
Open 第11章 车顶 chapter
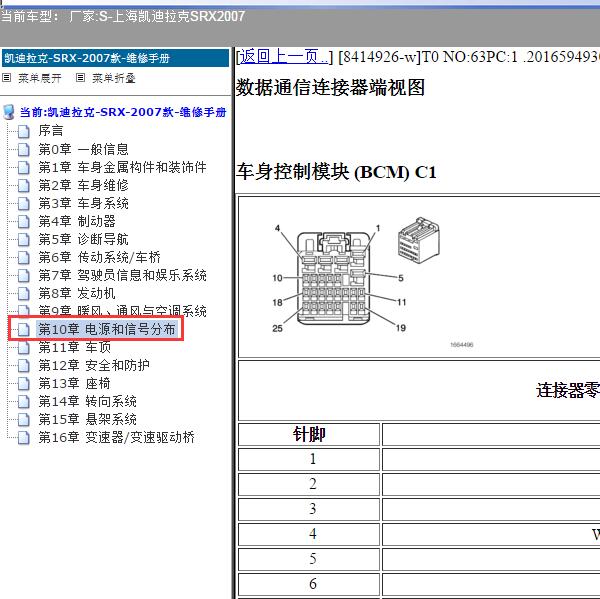[x=75, y=347]
